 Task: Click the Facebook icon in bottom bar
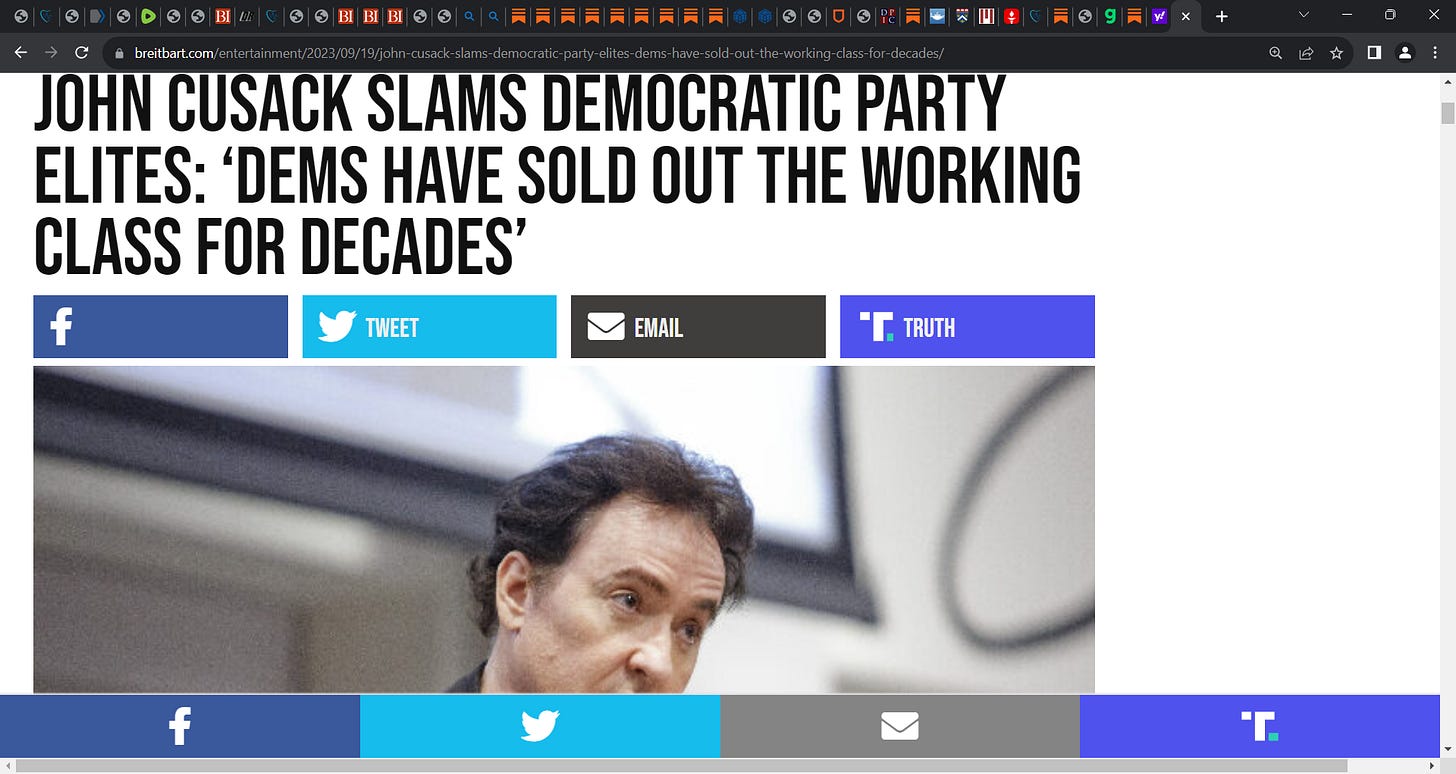(180, 726)
